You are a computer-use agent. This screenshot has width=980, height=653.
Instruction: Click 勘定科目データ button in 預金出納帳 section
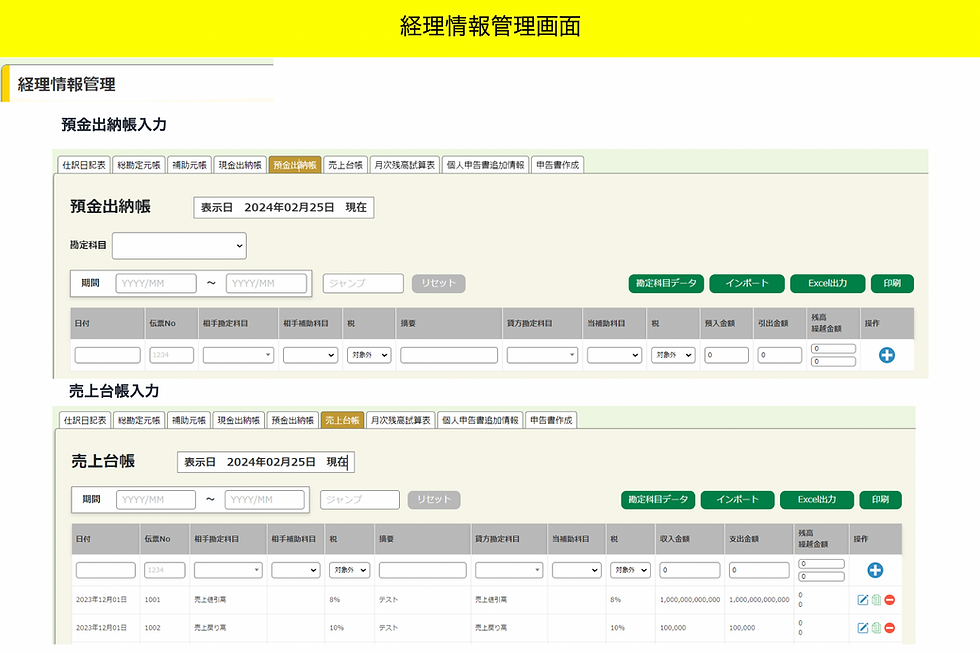tap(666, 284)
